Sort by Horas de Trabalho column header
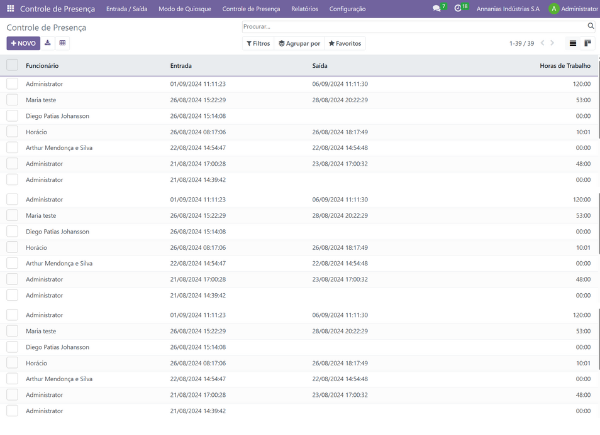Screen dimensions: 600x435 [x=565, y=66]
